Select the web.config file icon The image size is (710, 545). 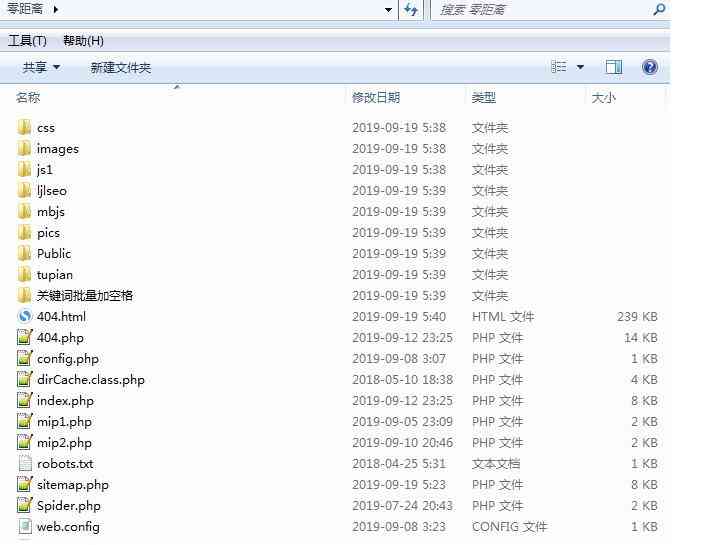25,526
